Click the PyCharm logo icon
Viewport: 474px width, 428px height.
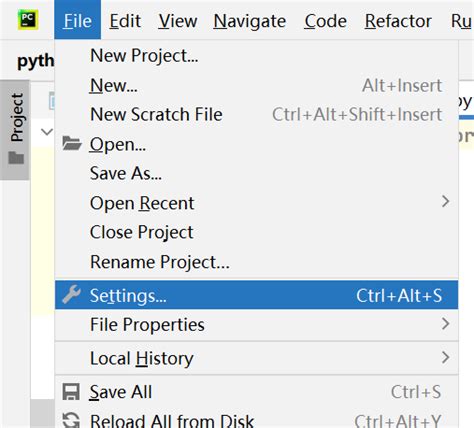[x=28, y=20]
